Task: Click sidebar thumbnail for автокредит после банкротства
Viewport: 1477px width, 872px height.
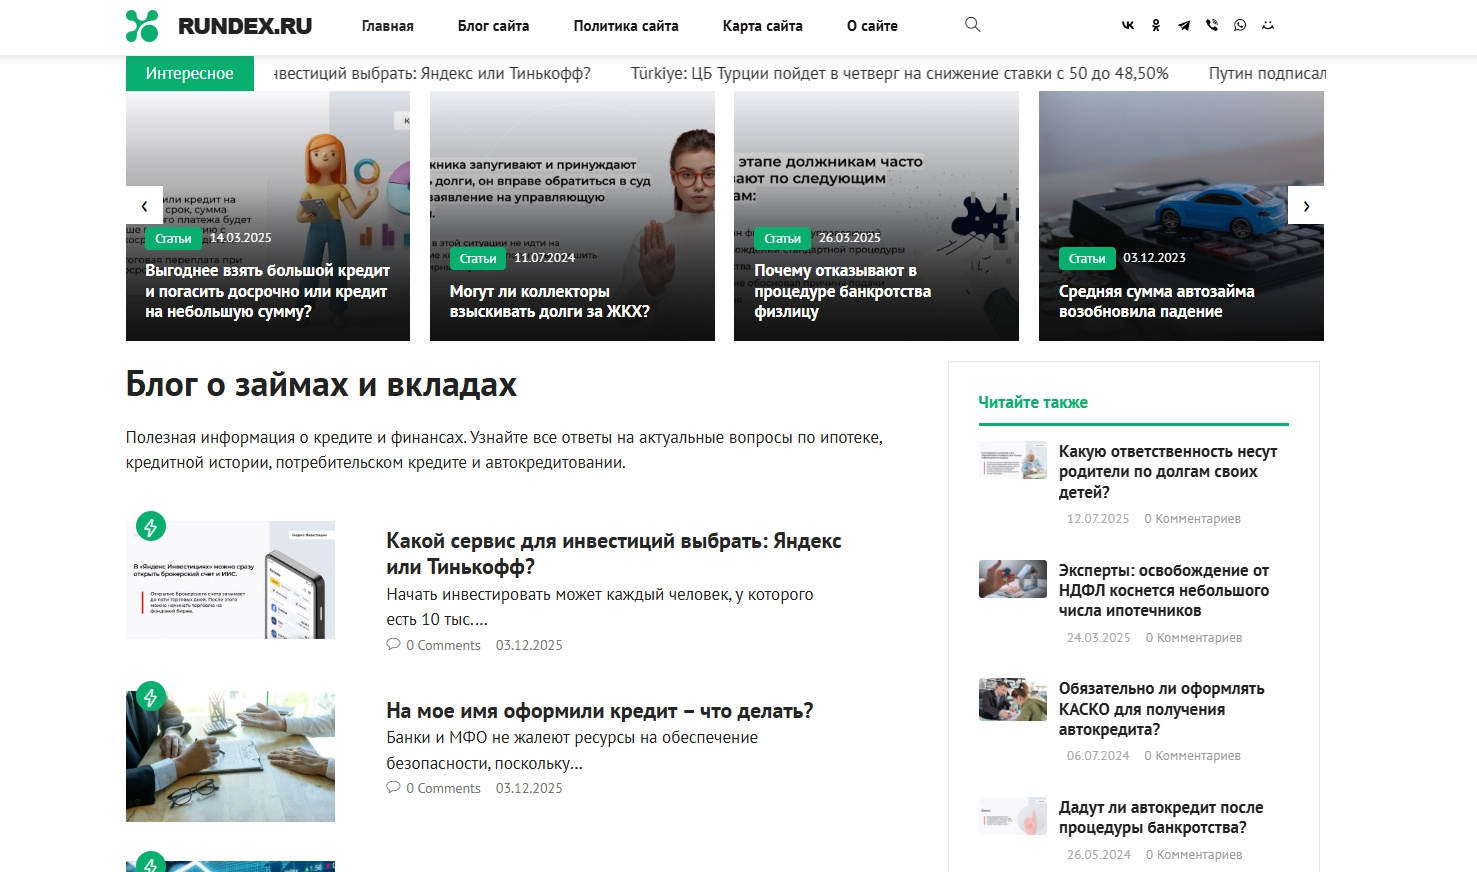Action: tap(1013, 816)
